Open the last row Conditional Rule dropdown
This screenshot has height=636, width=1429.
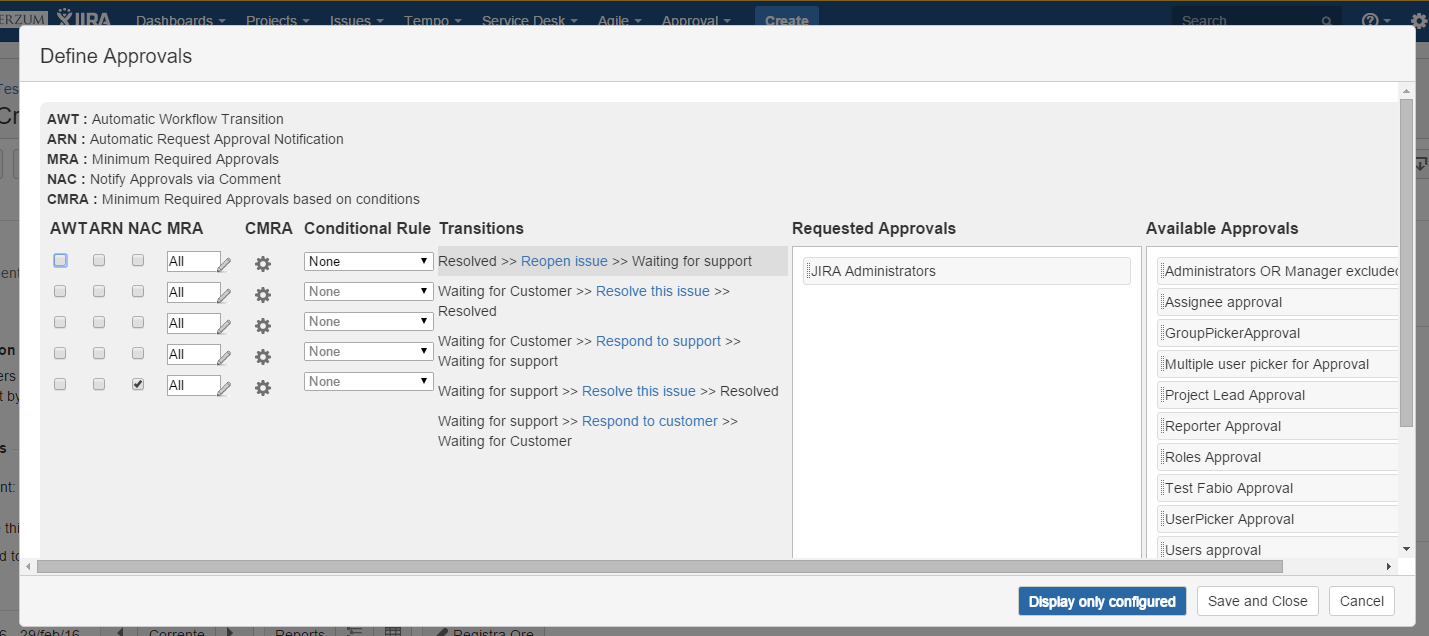click(x=368, y=382)
